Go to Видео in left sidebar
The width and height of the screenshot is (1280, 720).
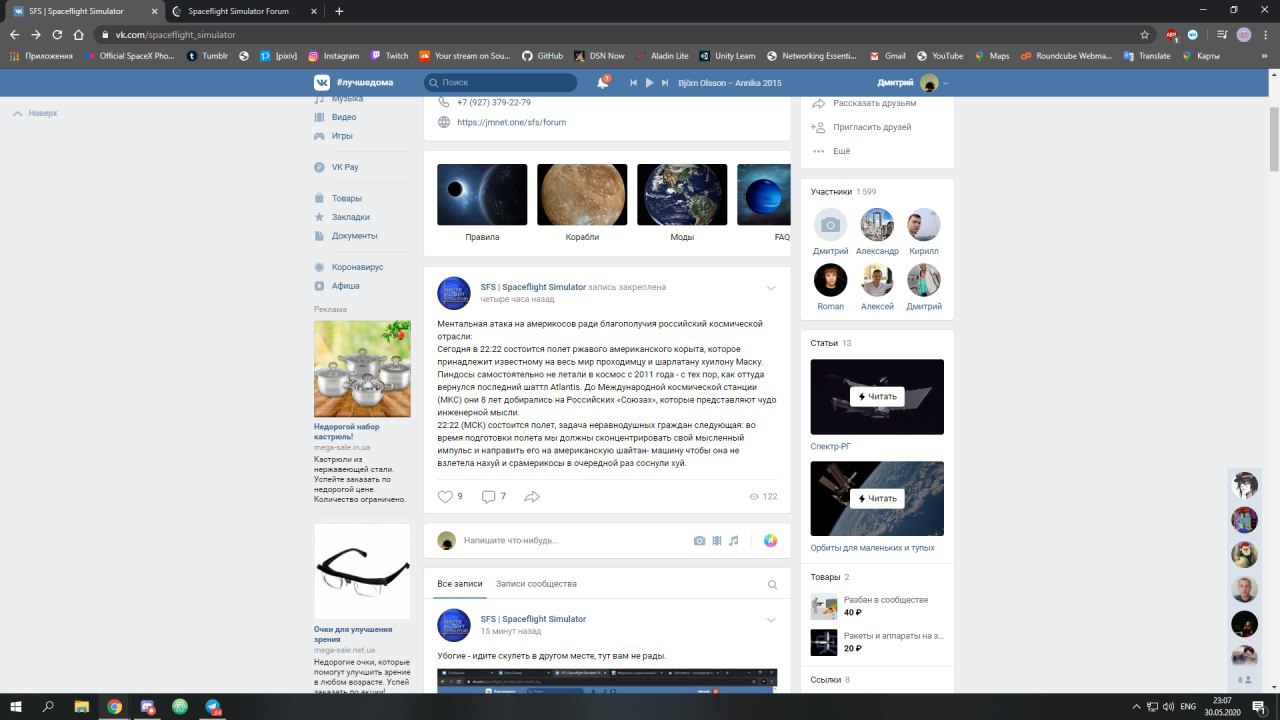(343, 117)
